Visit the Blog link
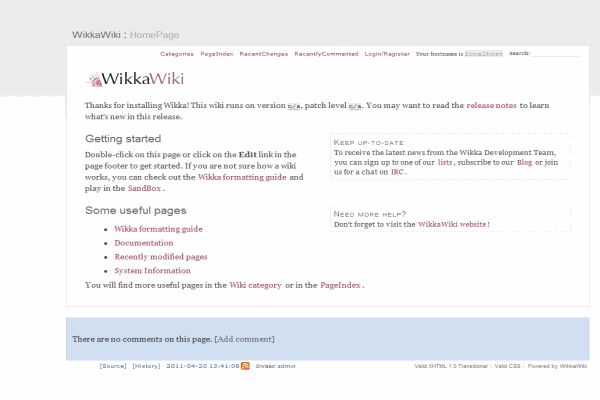The image size is (600, 400). pyautogui.click(x=524, y=162)
